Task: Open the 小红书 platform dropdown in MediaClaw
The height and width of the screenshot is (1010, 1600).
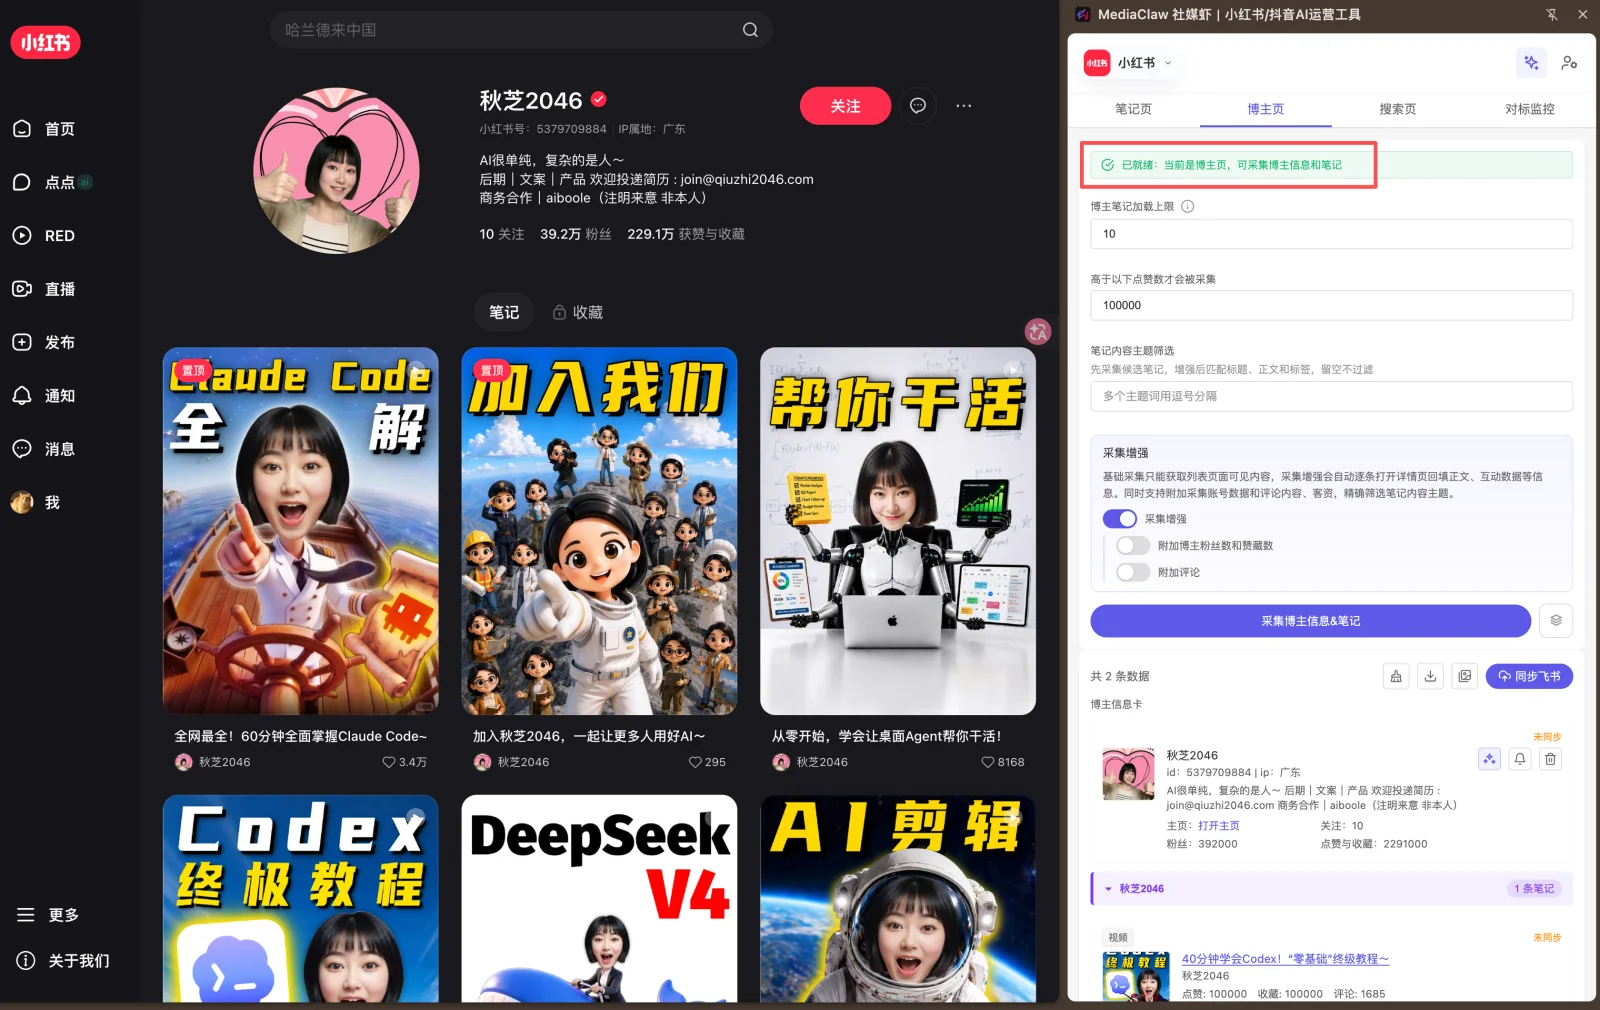Action: pyautogui.click(x=1129, y=63)
